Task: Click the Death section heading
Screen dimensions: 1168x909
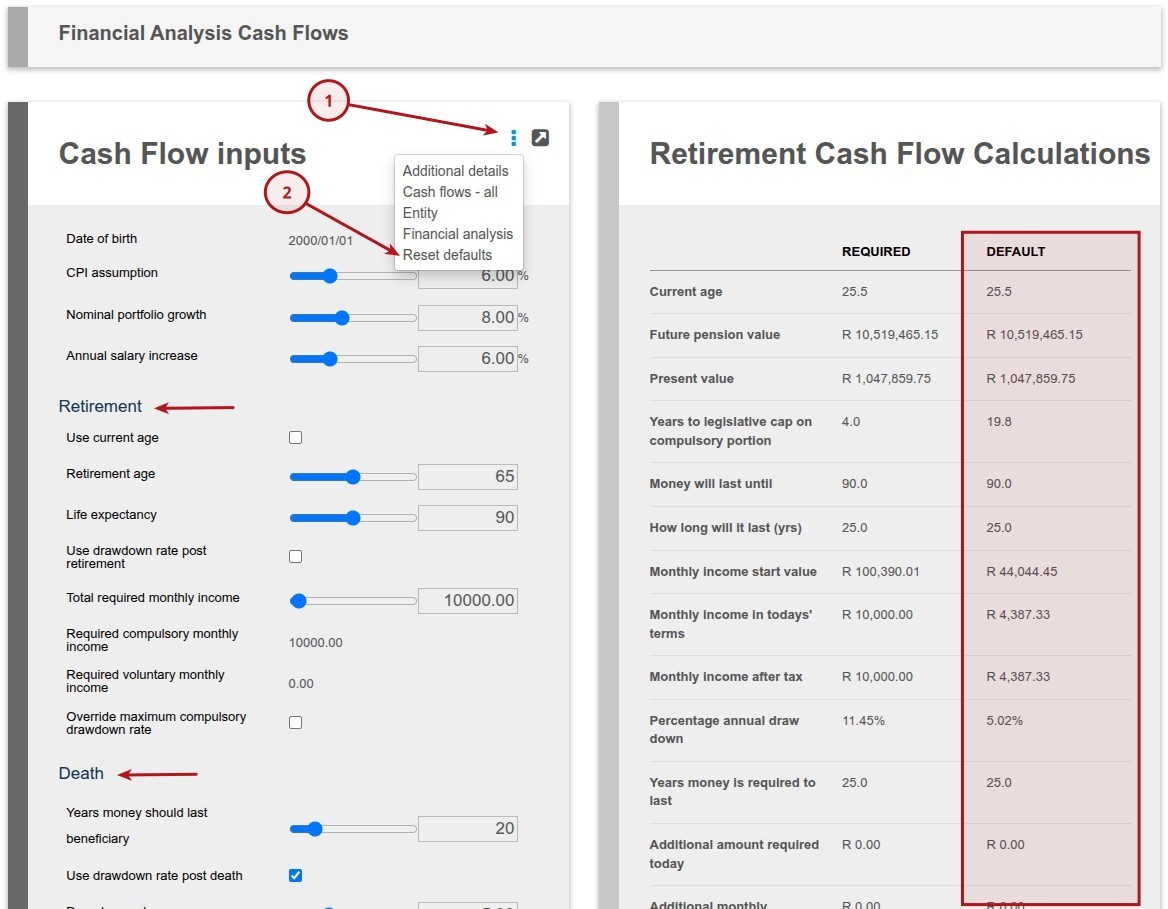Action: tap(81, 773)
